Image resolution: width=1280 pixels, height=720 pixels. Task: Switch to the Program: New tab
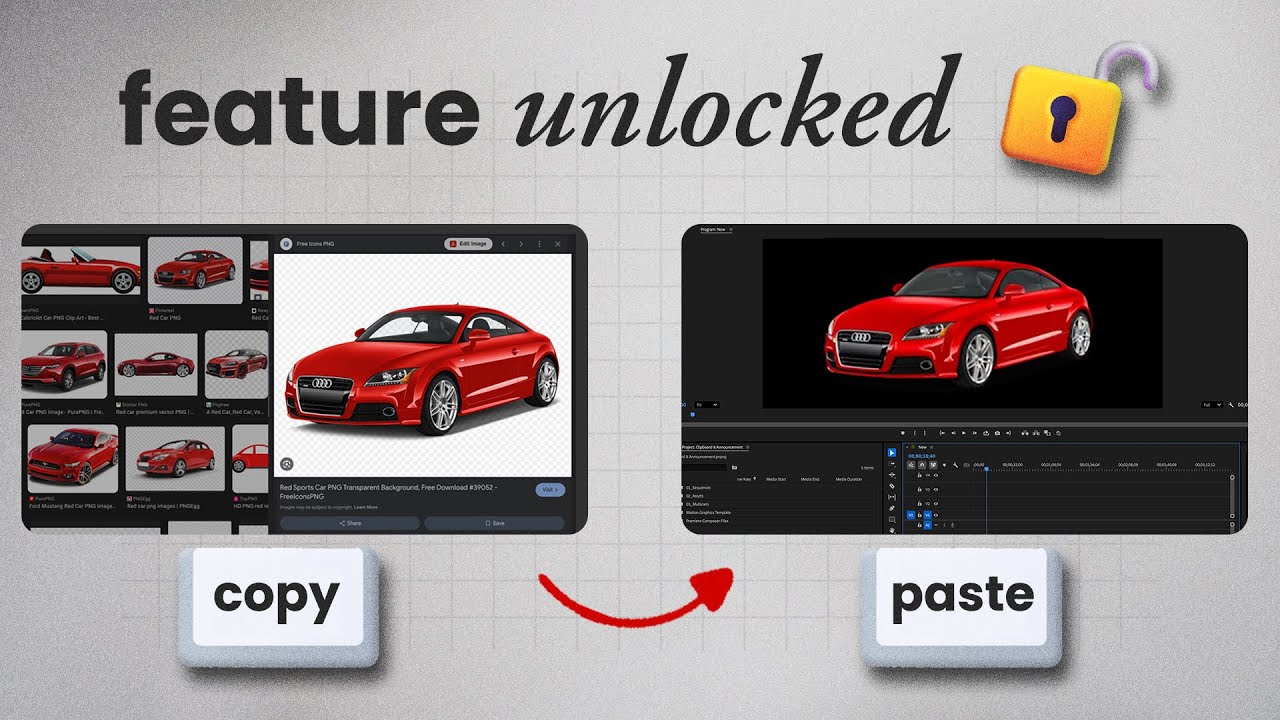click(x=712, y=230)
